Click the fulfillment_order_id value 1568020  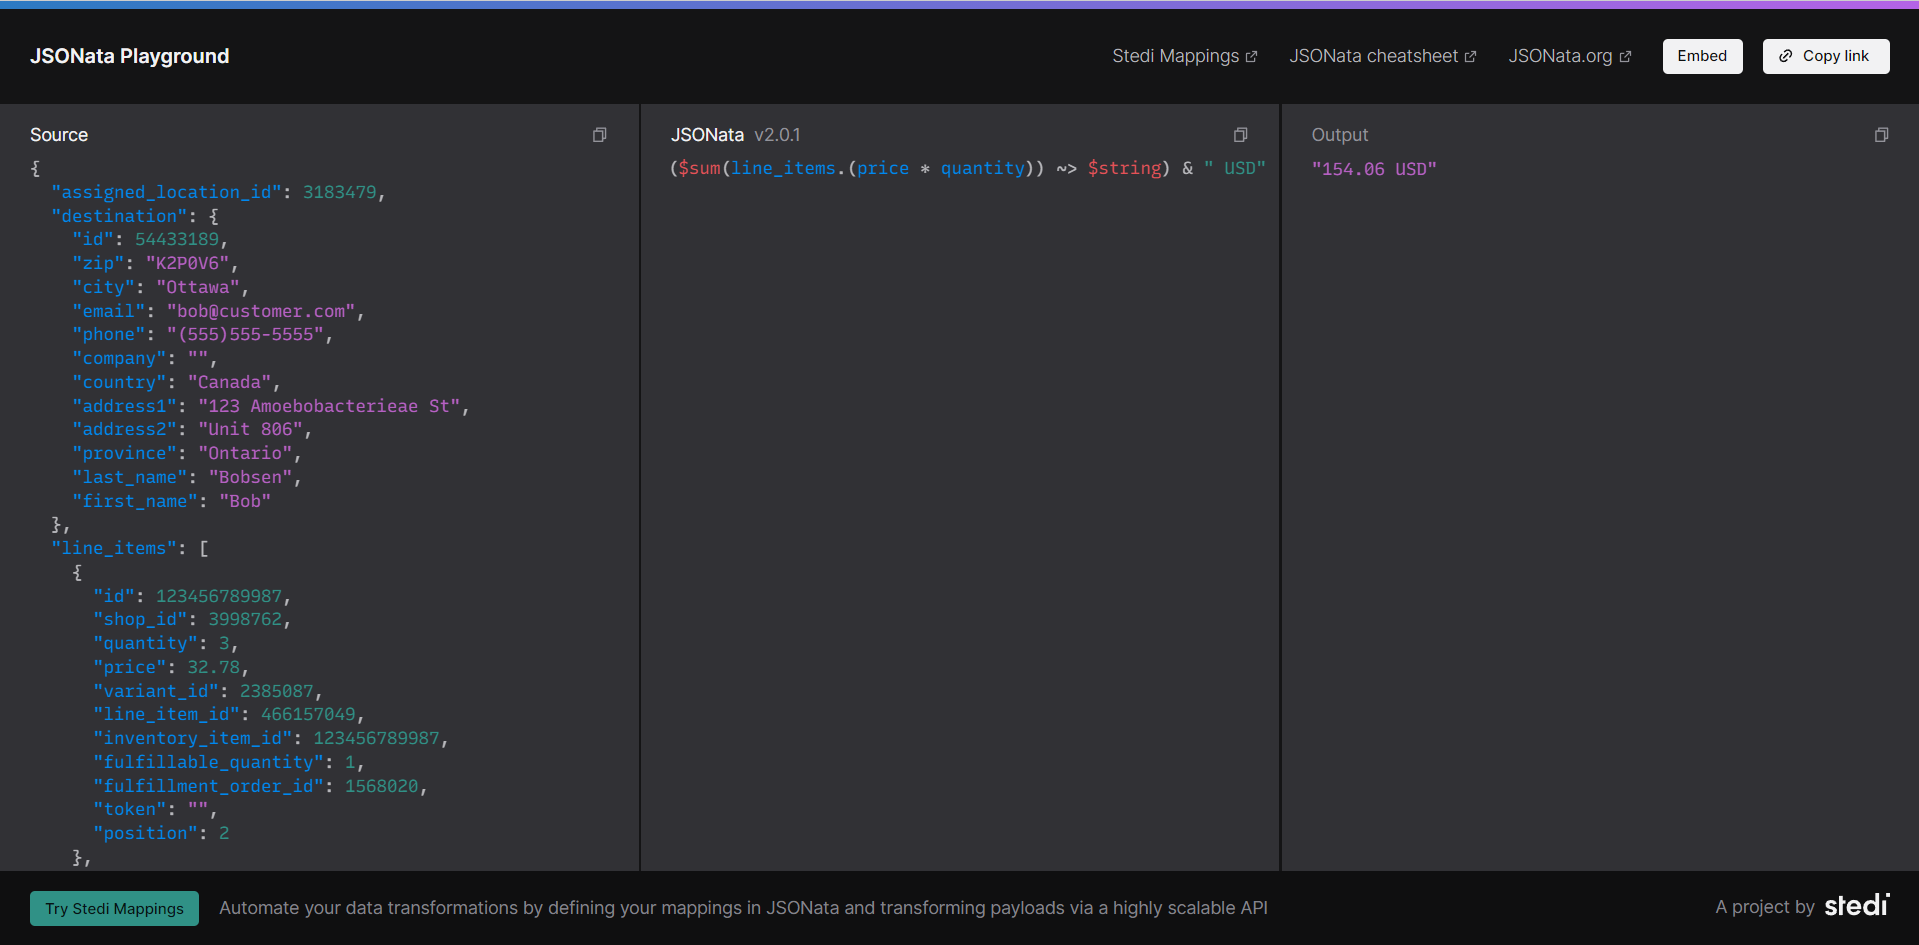[x=382, y=786]
